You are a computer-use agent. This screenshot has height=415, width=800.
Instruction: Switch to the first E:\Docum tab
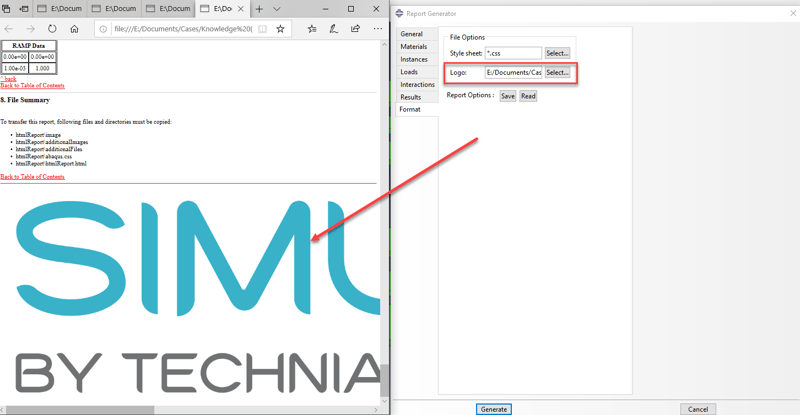click(x=60, y=9)
